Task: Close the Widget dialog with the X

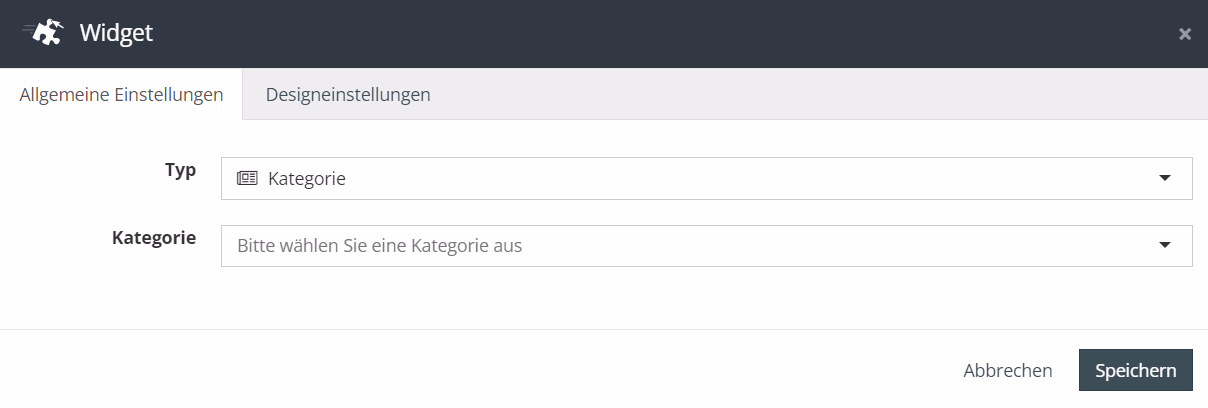Action: [1185, 34]
